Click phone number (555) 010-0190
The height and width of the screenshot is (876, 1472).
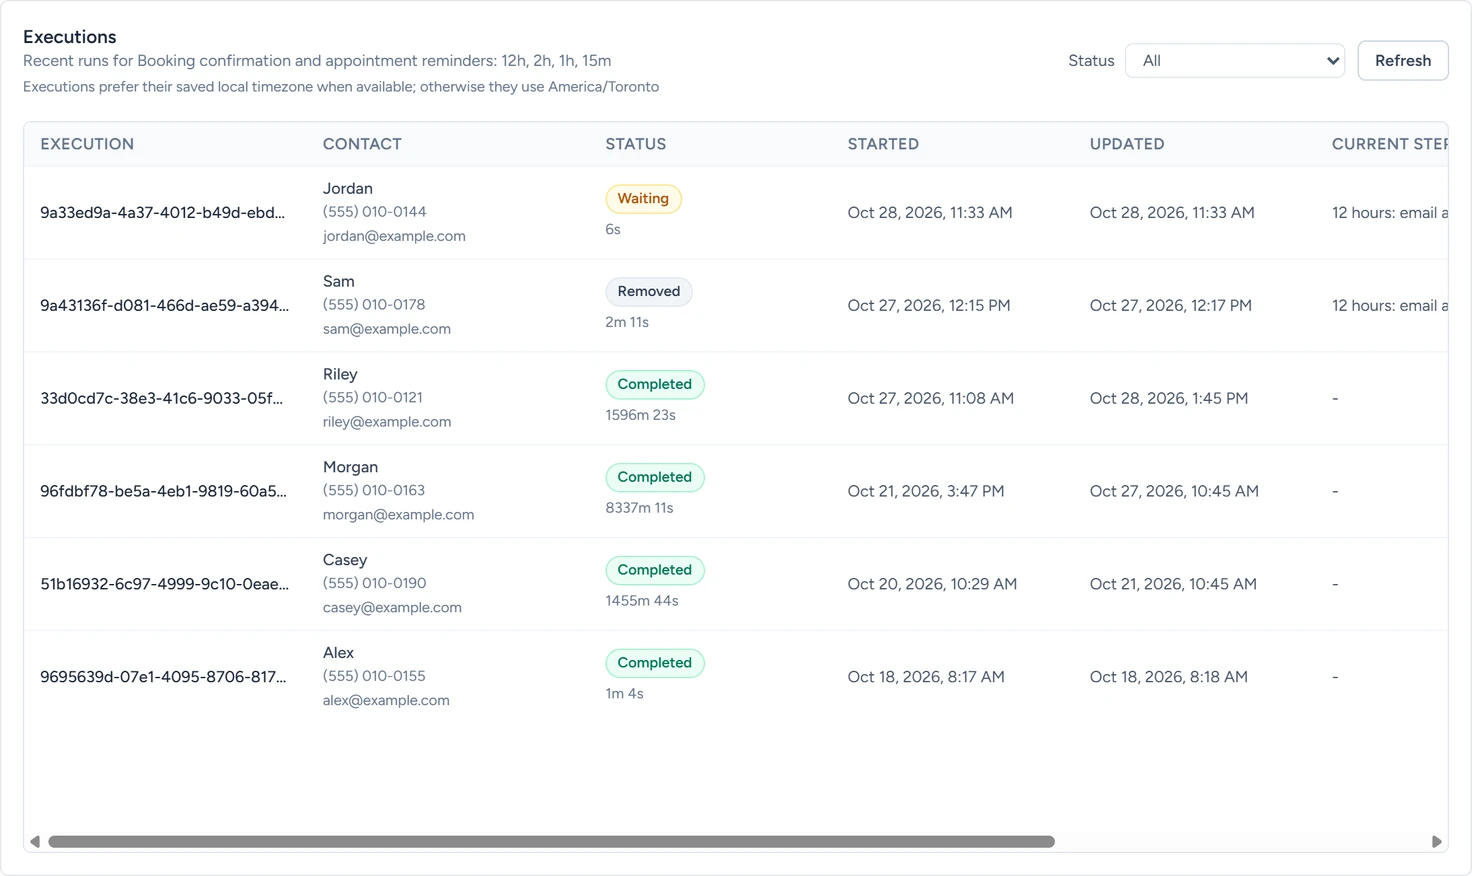tap(375, 584)
